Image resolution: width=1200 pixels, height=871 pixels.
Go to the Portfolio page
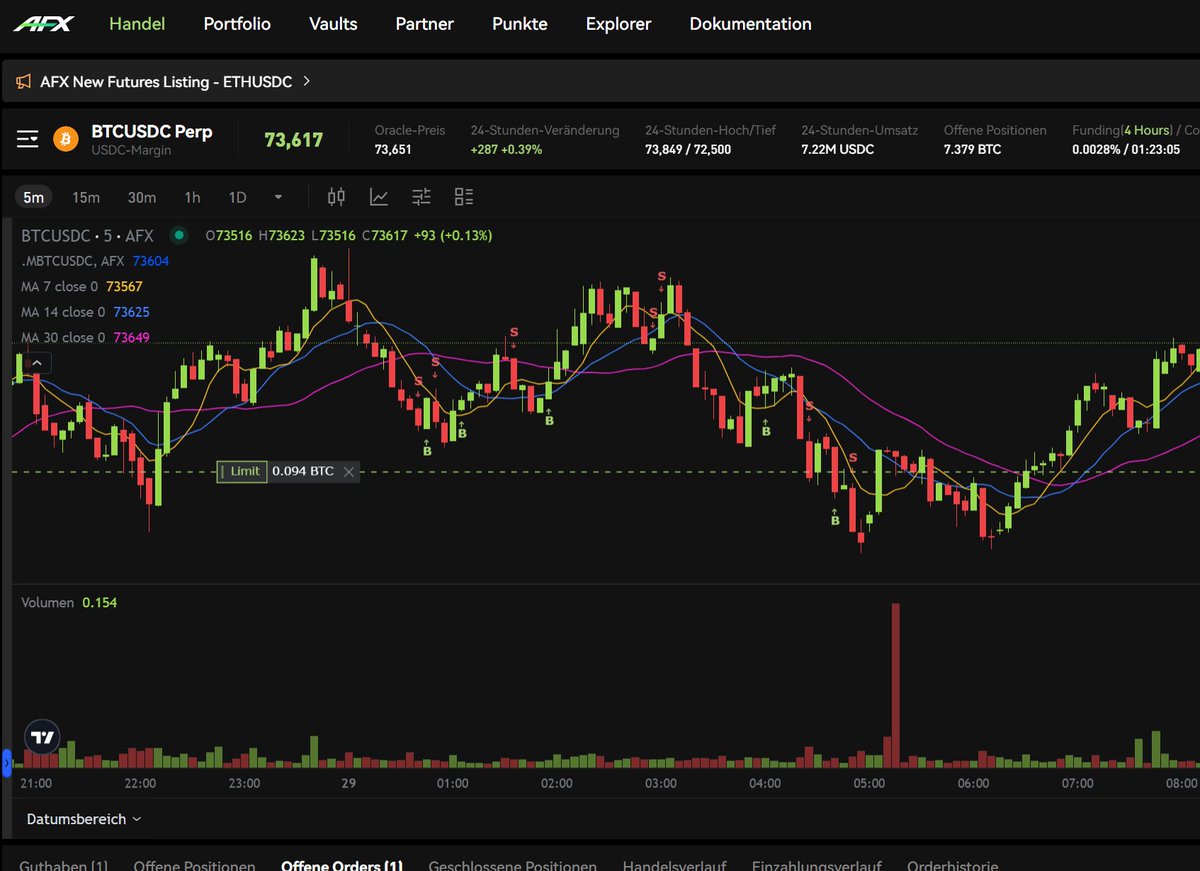(237, 24)
